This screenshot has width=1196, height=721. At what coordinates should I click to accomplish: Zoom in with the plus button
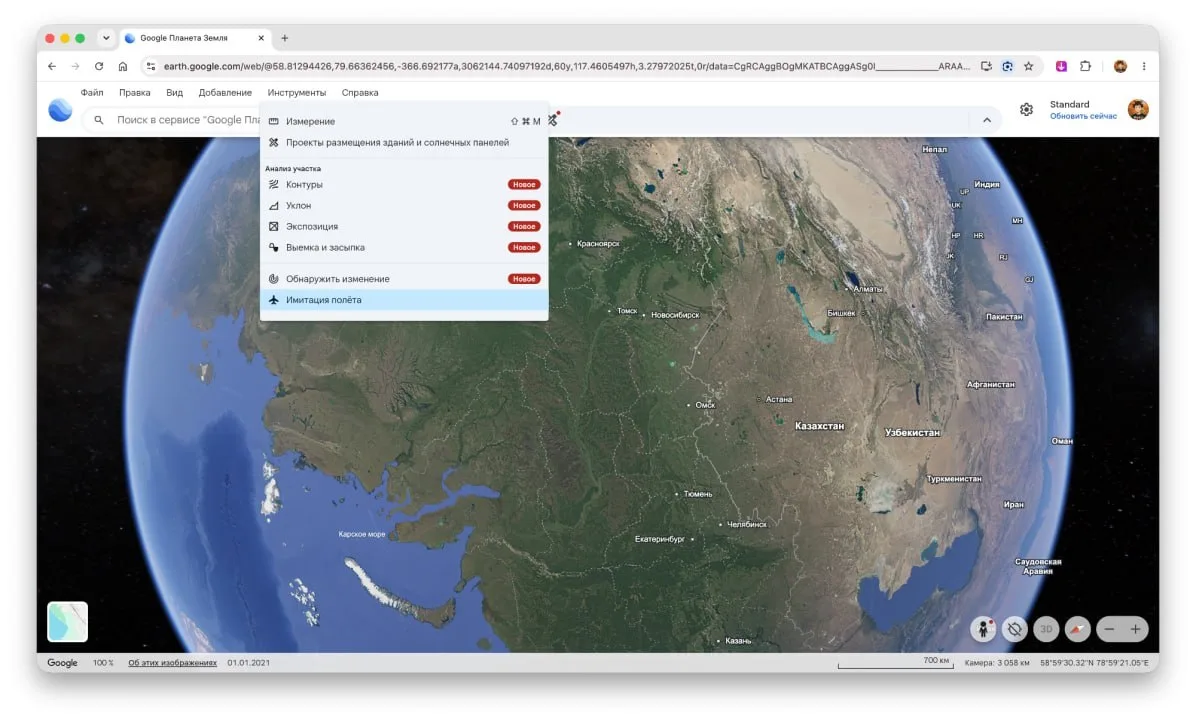pos(1135,629)
